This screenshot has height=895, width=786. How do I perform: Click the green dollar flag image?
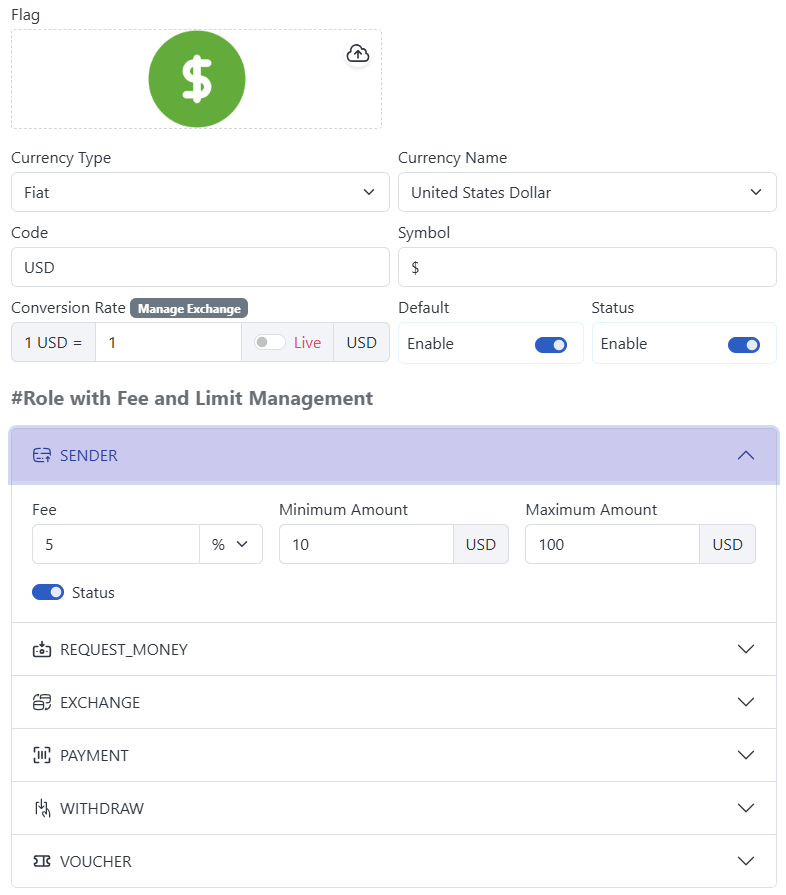point(197,79)
